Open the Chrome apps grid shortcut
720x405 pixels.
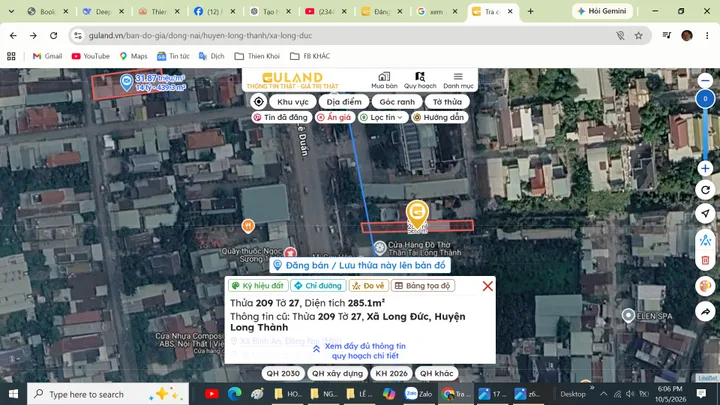[x=11, y=56]
